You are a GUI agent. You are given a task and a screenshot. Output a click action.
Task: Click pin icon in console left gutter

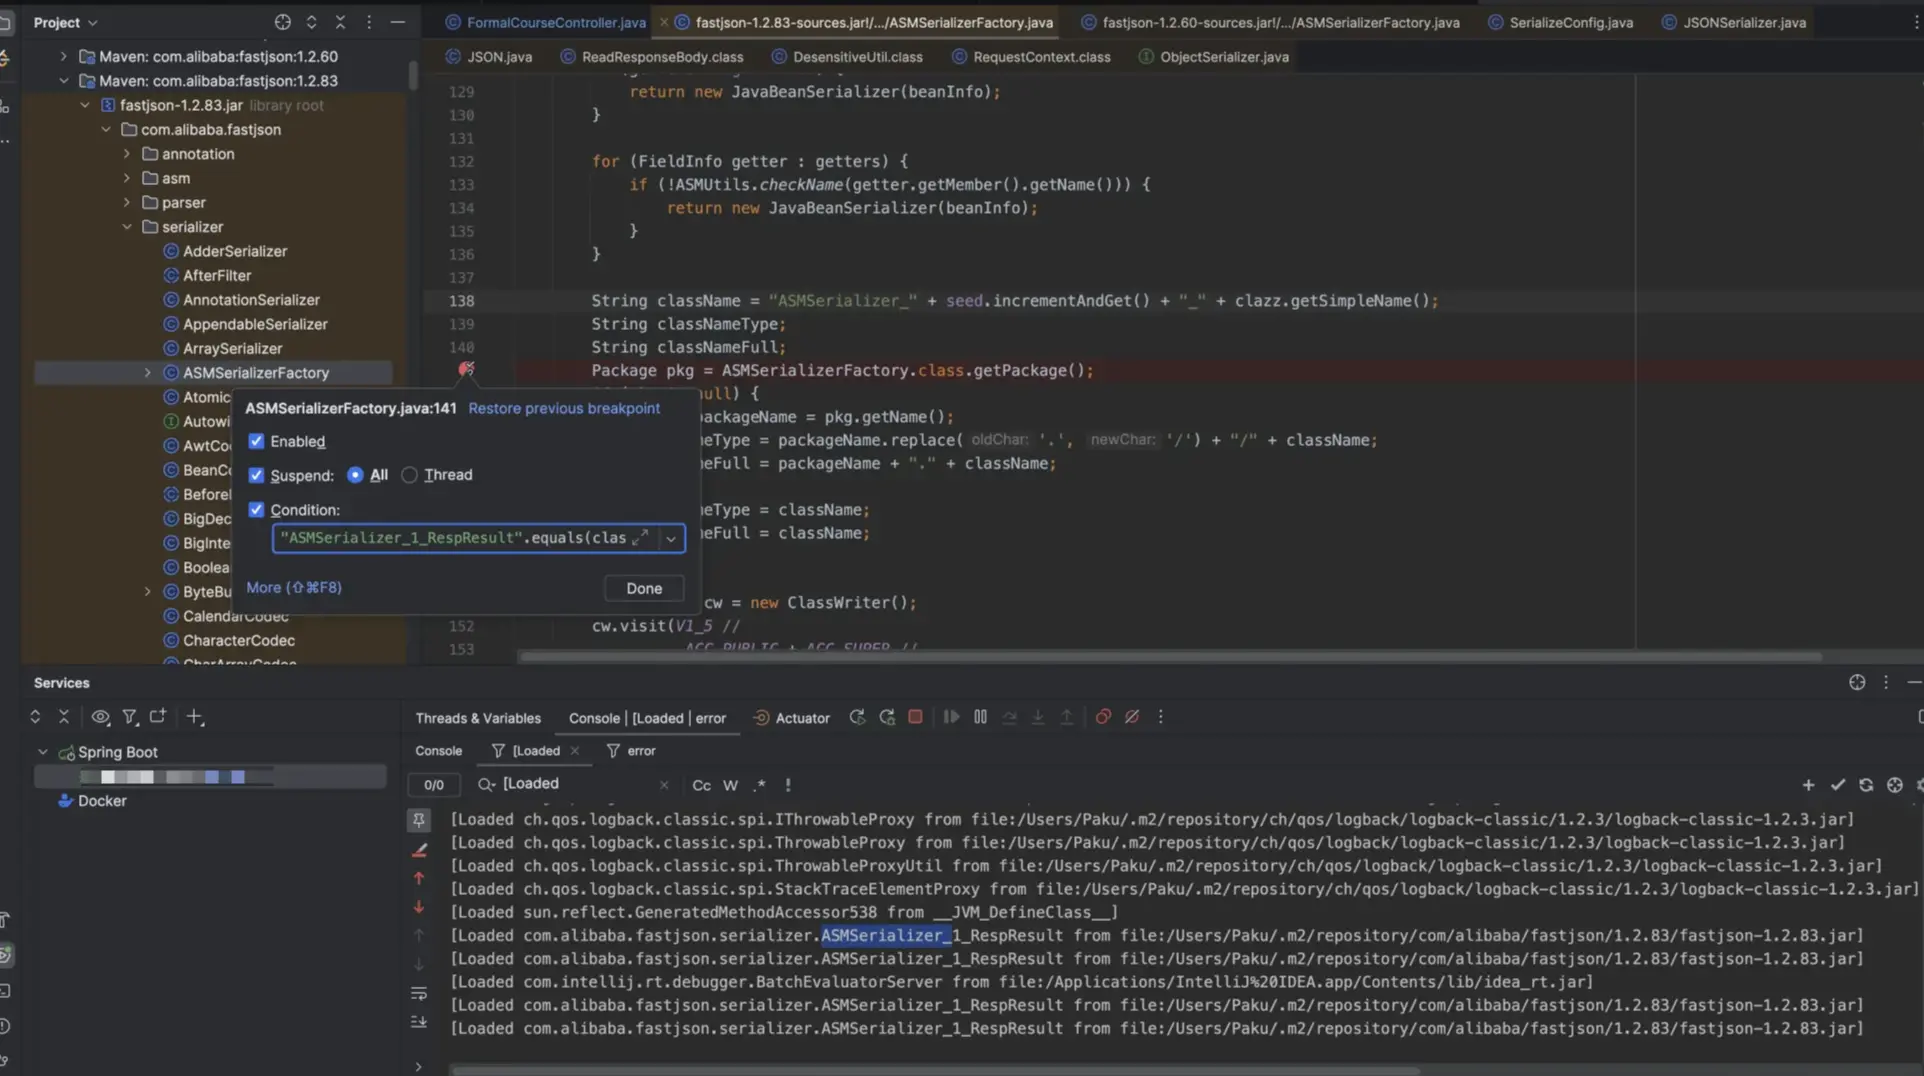coord(419,820)
